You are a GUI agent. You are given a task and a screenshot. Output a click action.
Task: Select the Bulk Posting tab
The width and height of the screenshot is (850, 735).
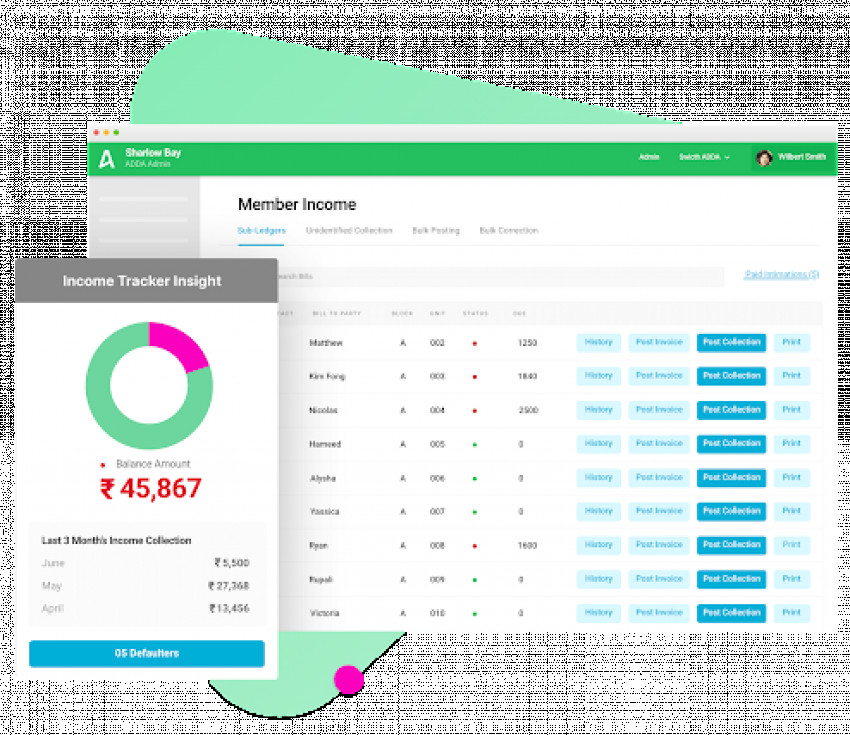tap(436, 231)
